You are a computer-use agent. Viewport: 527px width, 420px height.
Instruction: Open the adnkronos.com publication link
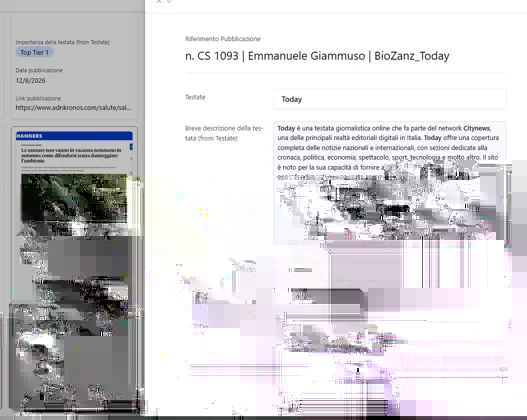click(73, 108)
